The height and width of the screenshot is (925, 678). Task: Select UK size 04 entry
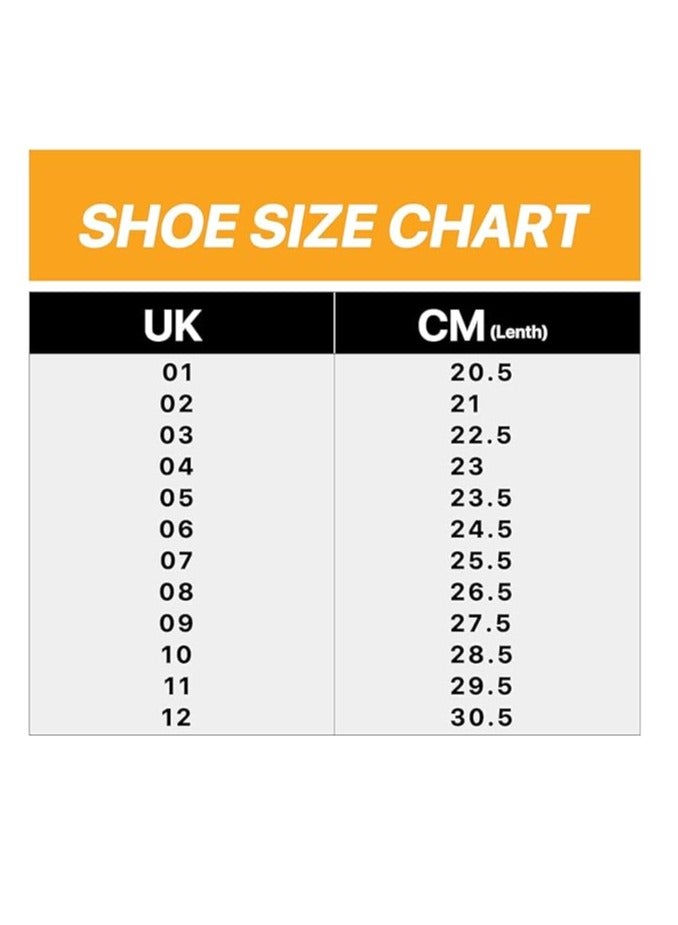[x=177, y=467]
